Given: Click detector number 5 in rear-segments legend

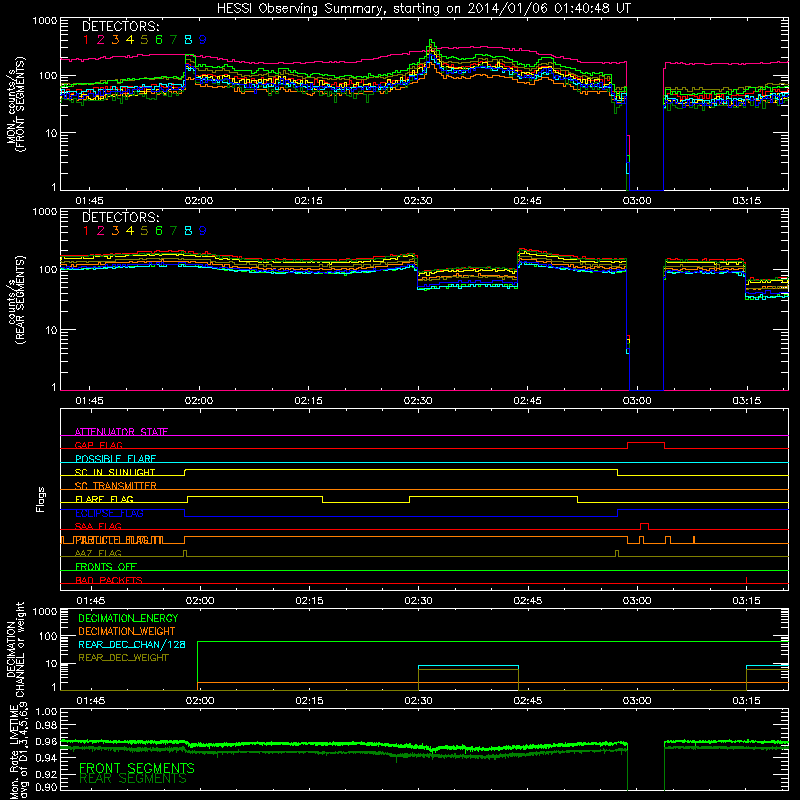Looking at the screenshot, I should click(x=144, y=231).
